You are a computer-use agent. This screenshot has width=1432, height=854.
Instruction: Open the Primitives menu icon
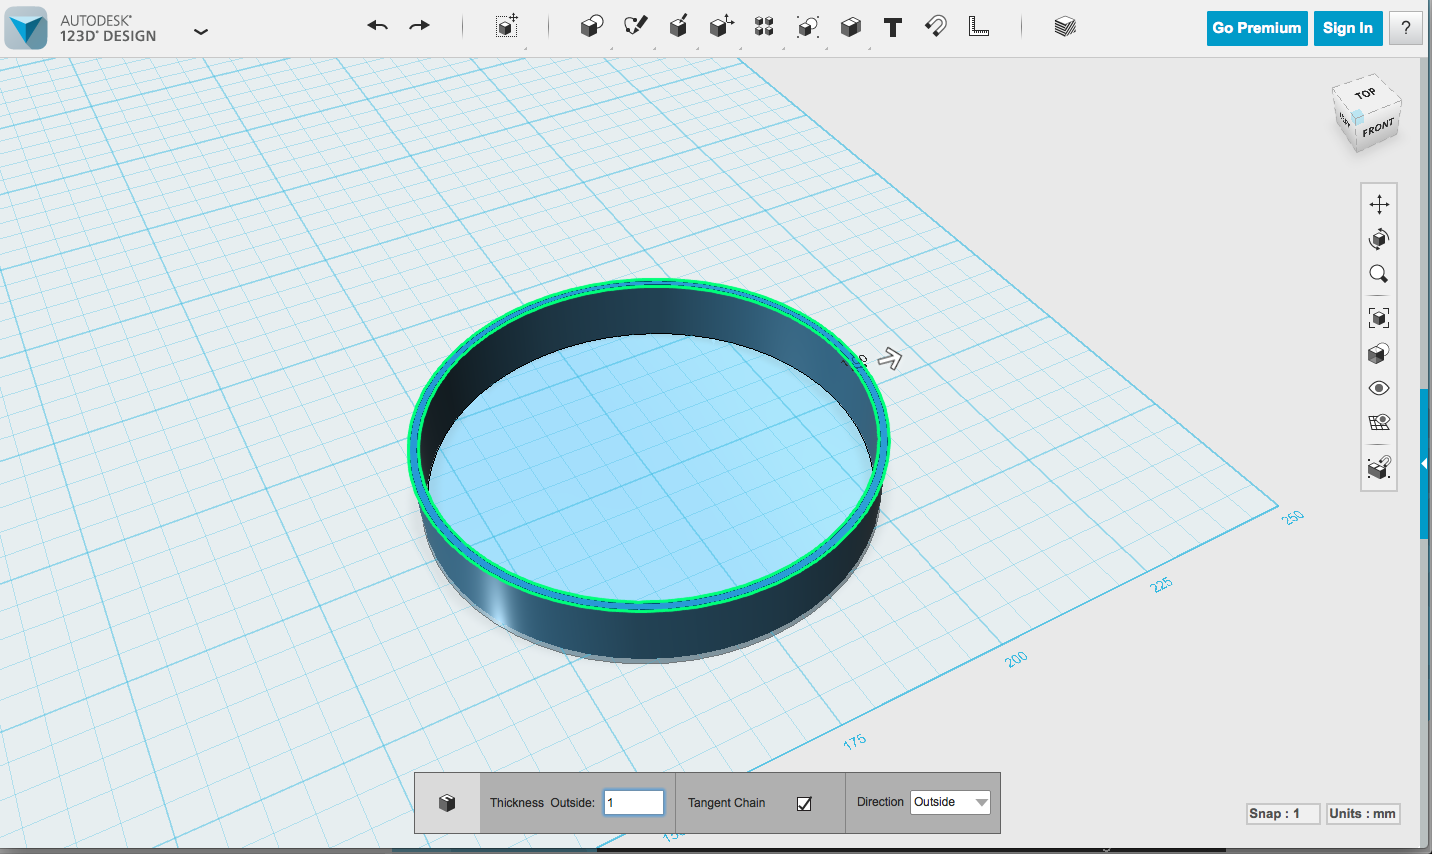(x=592, y=26)
